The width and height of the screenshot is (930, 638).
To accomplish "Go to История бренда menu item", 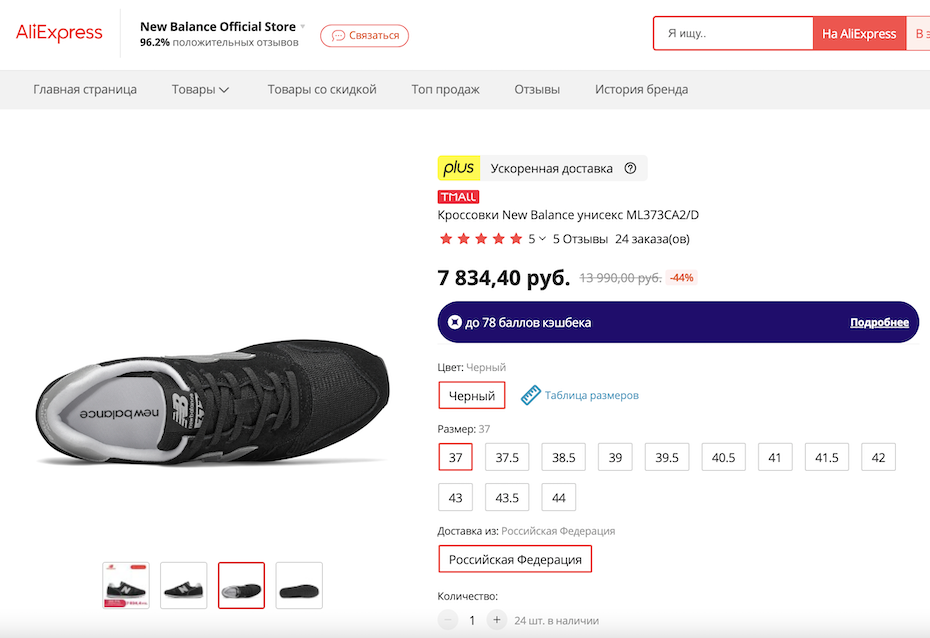I will (x=641, y=89).
